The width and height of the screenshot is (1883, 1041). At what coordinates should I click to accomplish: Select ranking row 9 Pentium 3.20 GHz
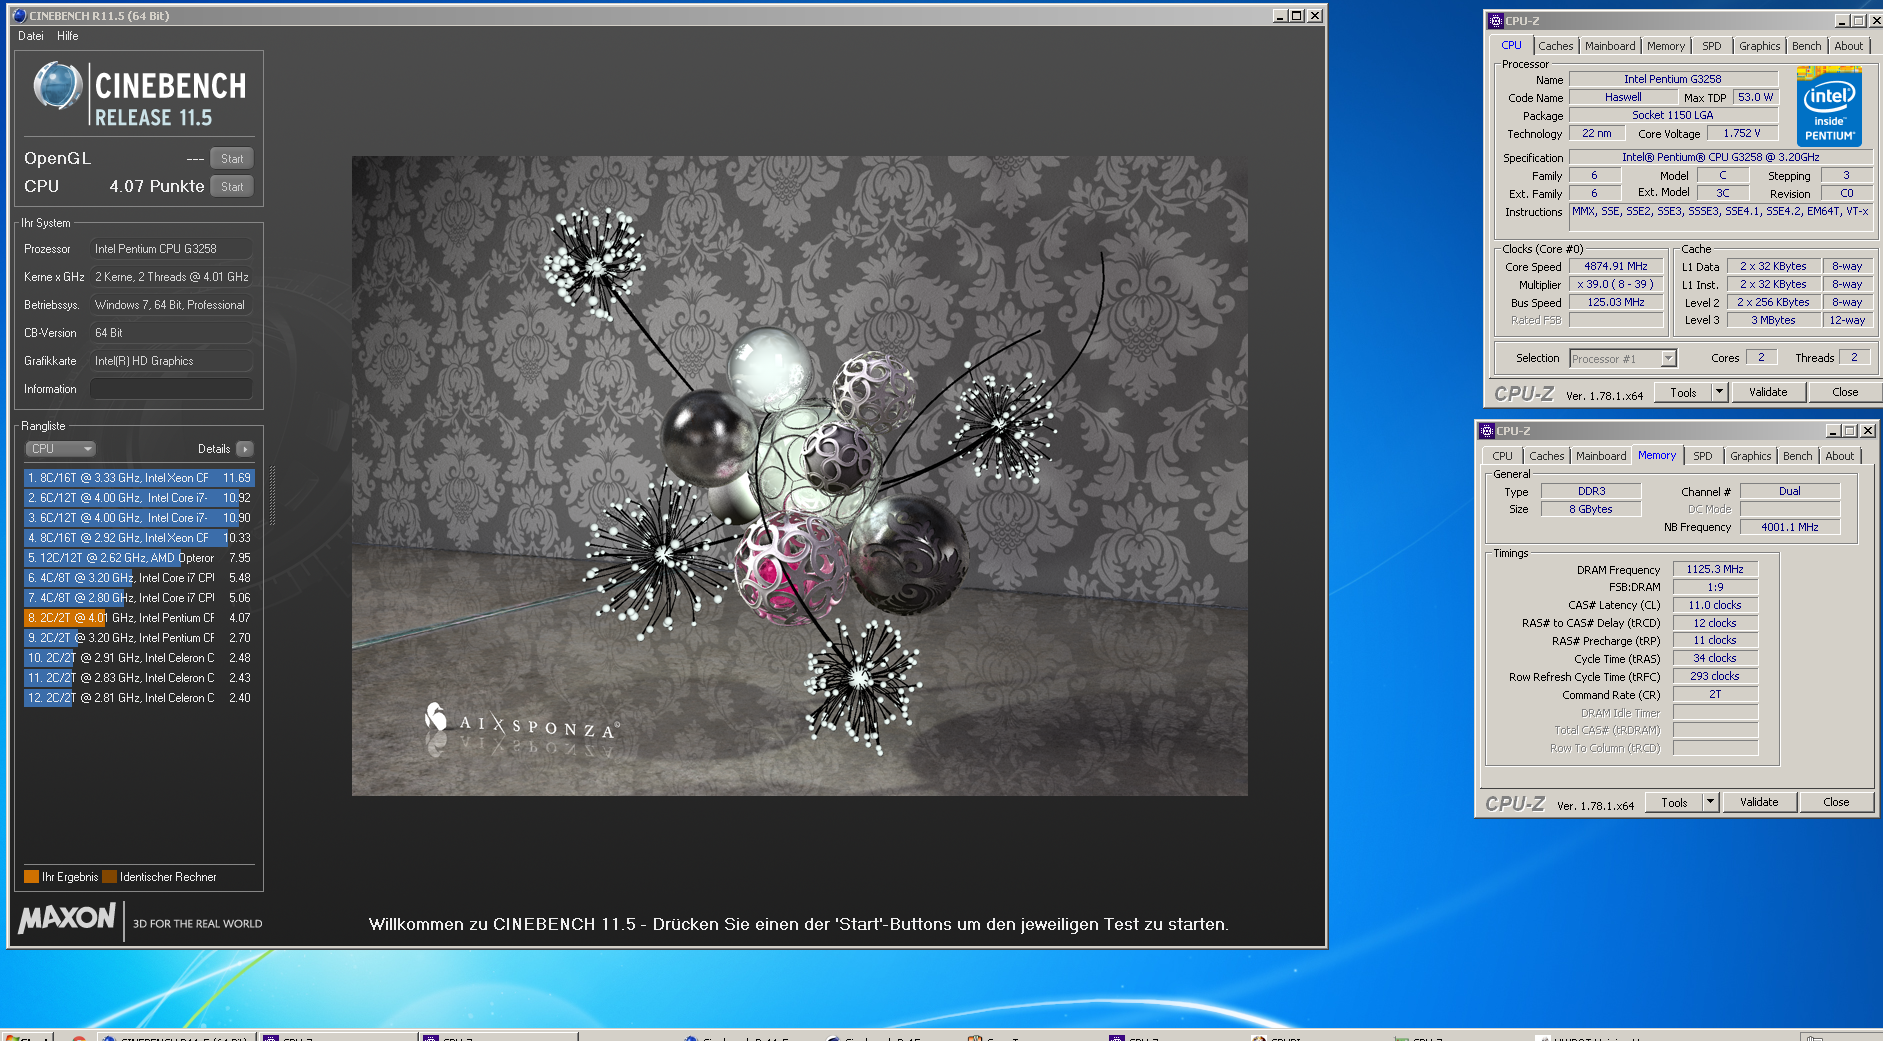click(x=139, y=638)
